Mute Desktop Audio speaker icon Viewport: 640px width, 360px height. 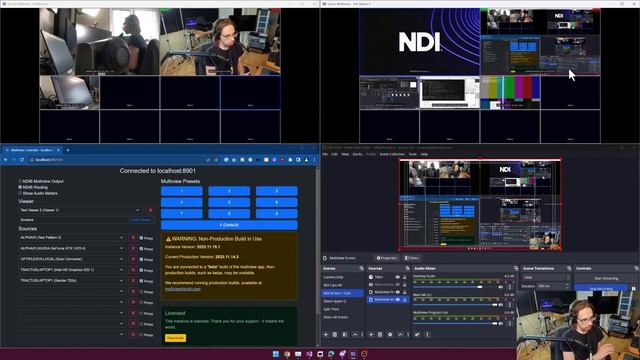pyautogui.click(x=501, y=287)
